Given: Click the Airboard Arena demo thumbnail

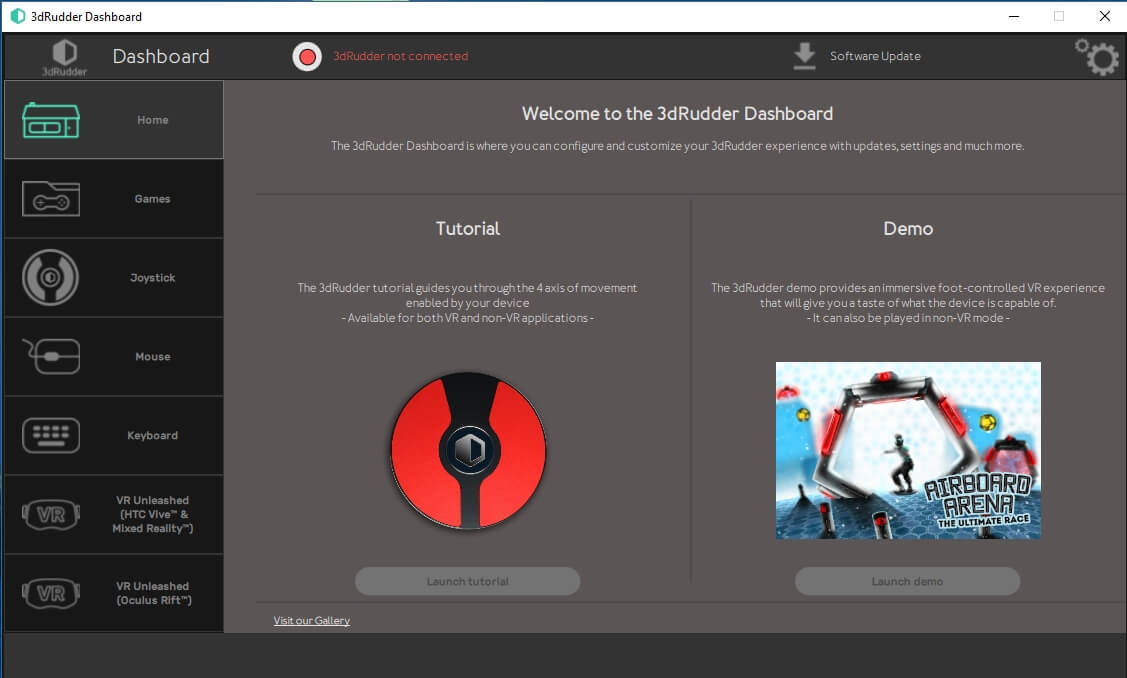Looking at the screenshot, I should (908, 450).
